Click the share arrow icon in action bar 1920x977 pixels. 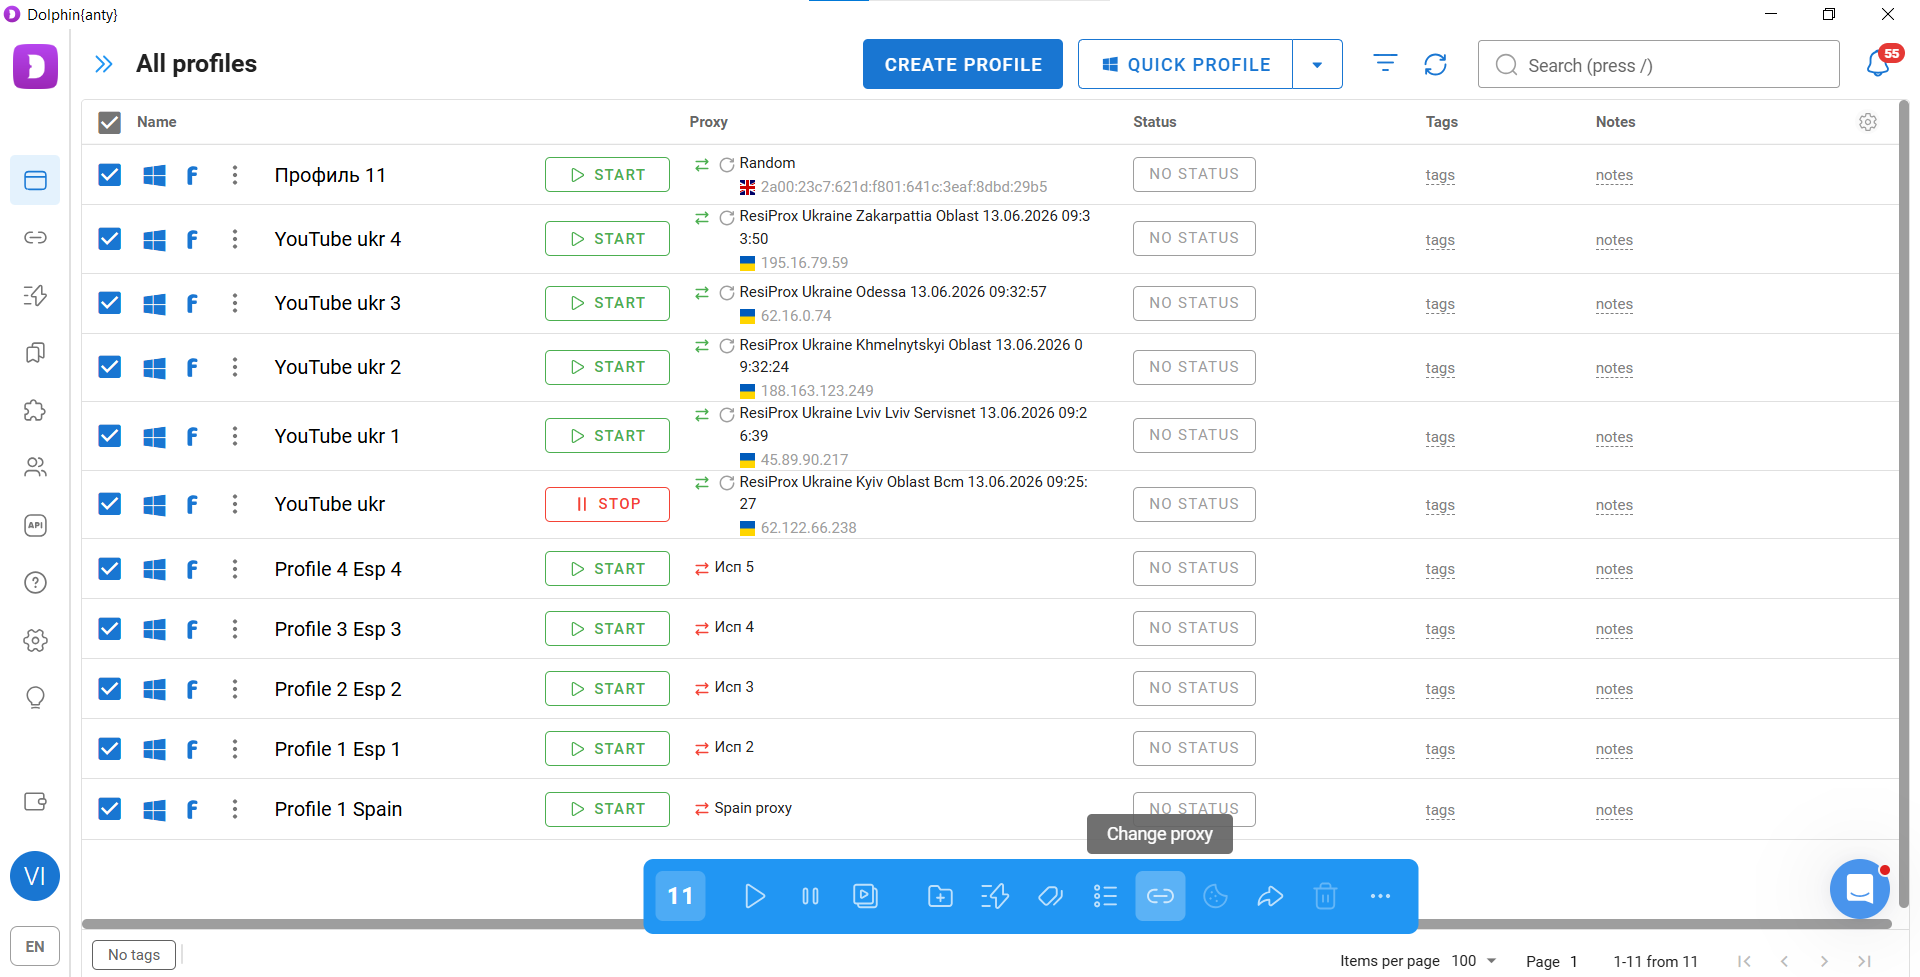[1270, 896]
